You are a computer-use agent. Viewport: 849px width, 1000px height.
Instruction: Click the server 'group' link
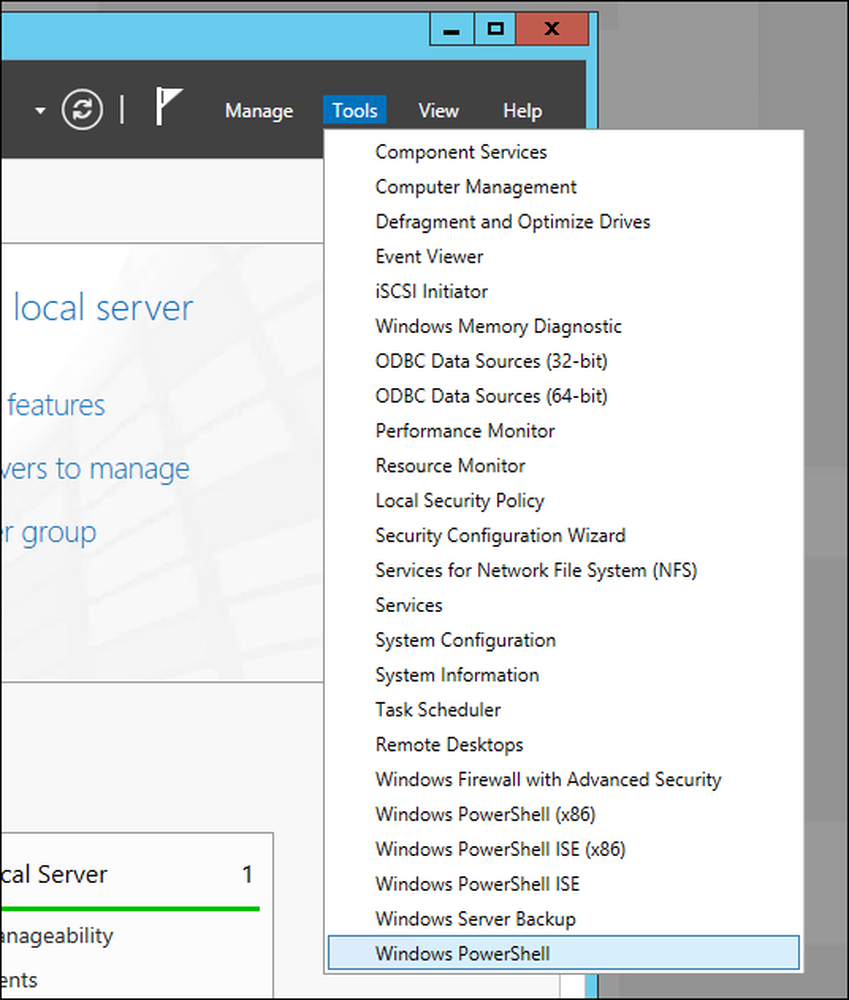(48, 533)
